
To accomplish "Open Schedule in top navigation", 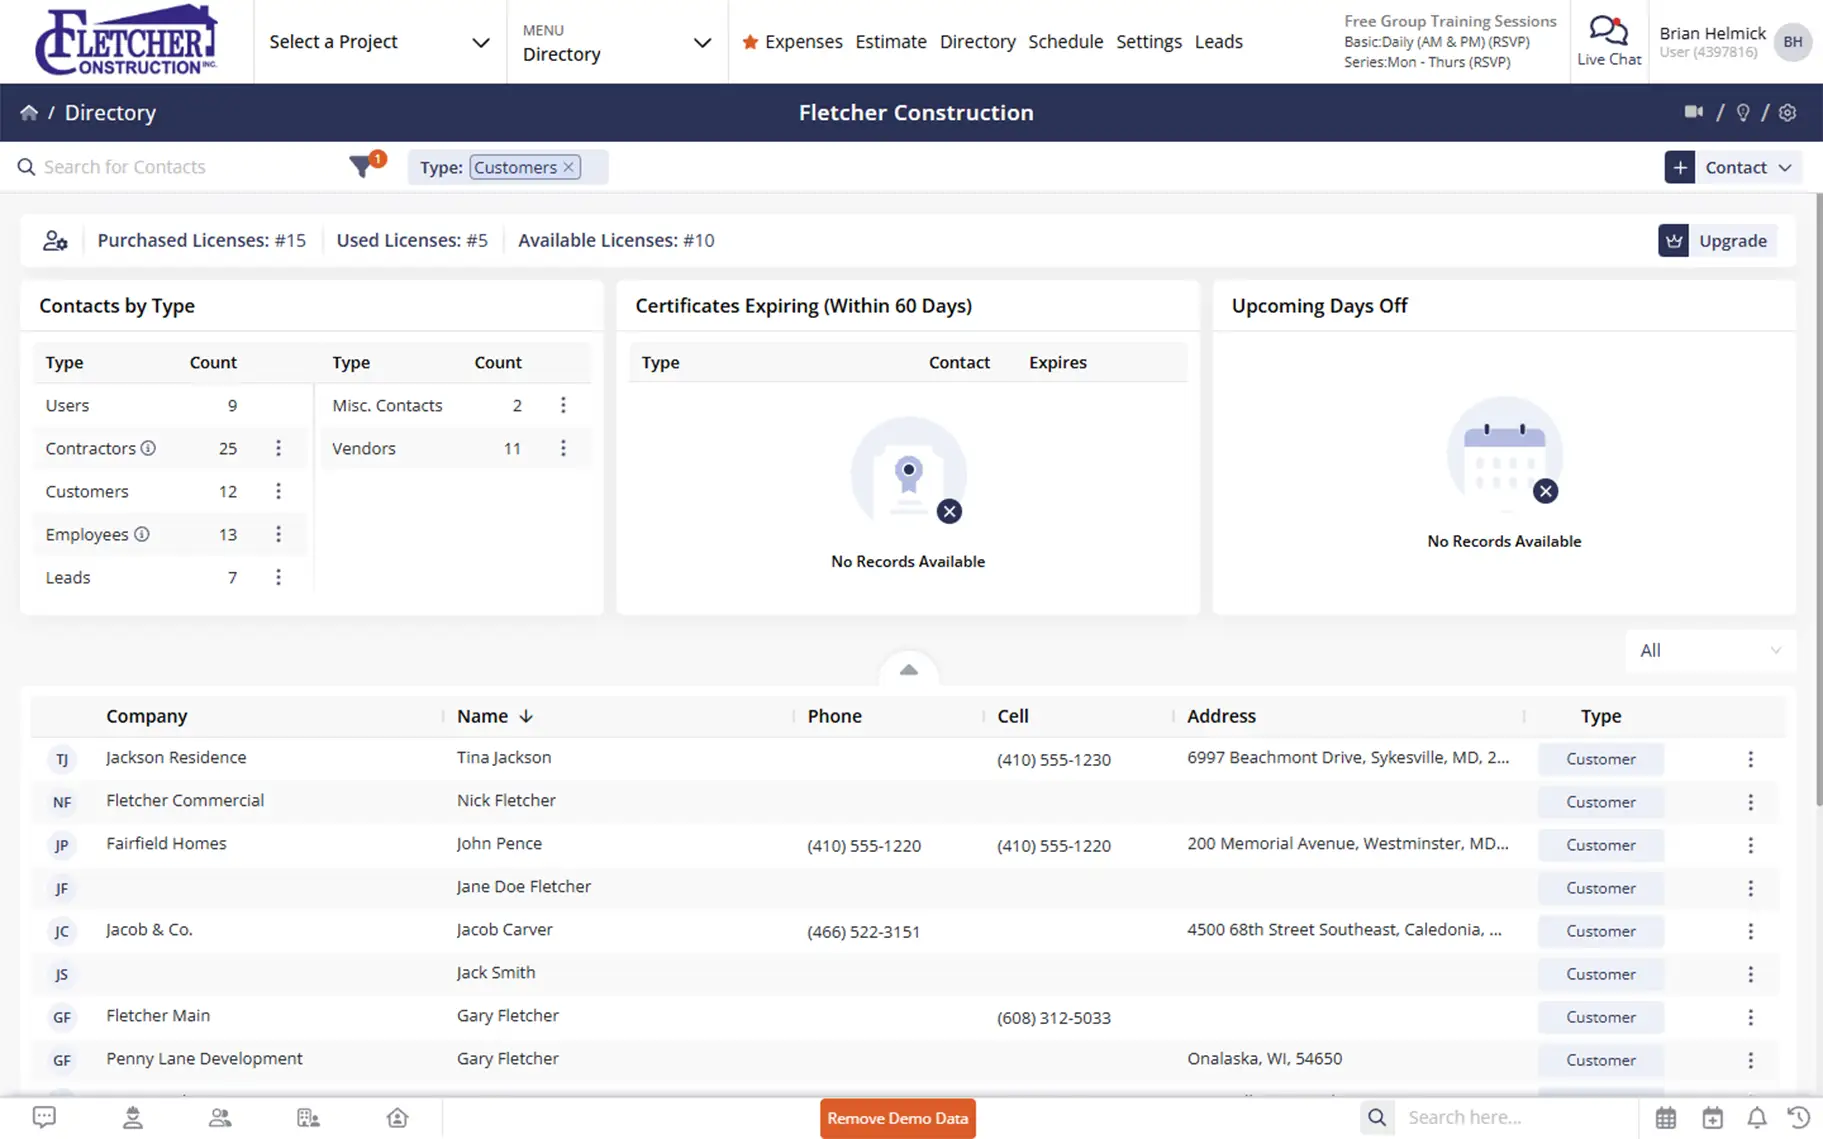I will pyautogui.click(x=1065, y=42).
